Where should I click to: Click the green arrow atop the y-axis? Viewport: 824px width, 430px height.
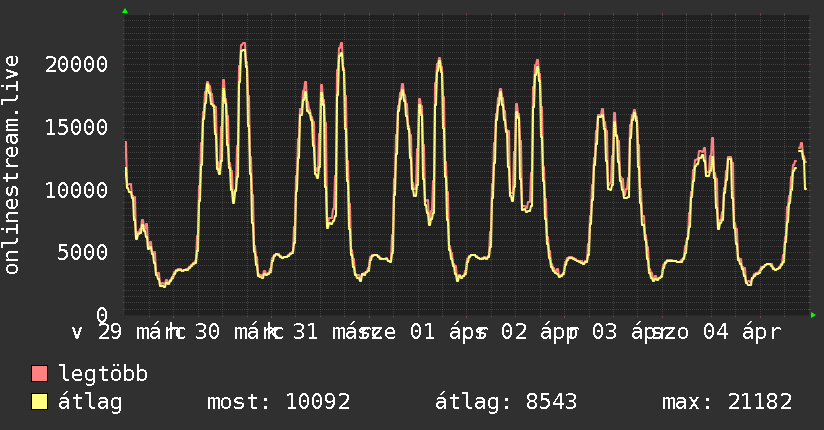pyautogui.click(x=125, y=11)
